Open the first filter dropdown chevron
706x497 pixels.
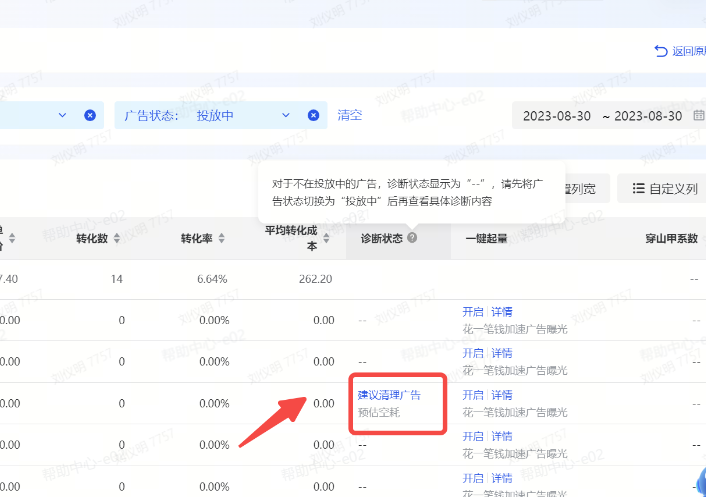pos(63,115)
